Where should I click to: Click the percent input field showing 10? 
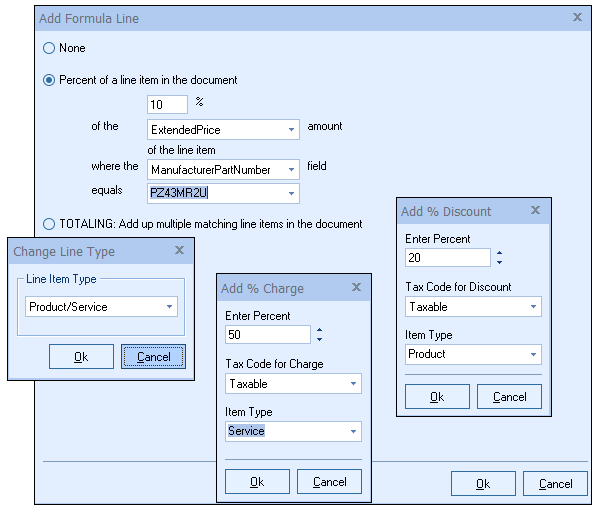click(166, 105)
